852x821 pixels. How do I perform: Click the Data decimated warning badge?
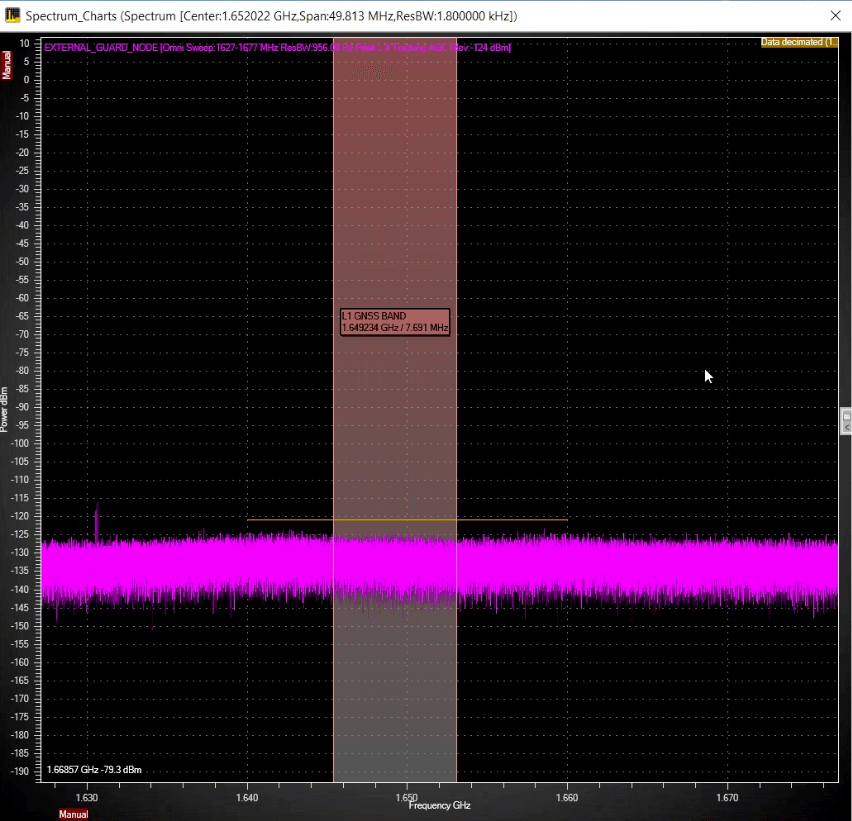click(x=797, y=43)
